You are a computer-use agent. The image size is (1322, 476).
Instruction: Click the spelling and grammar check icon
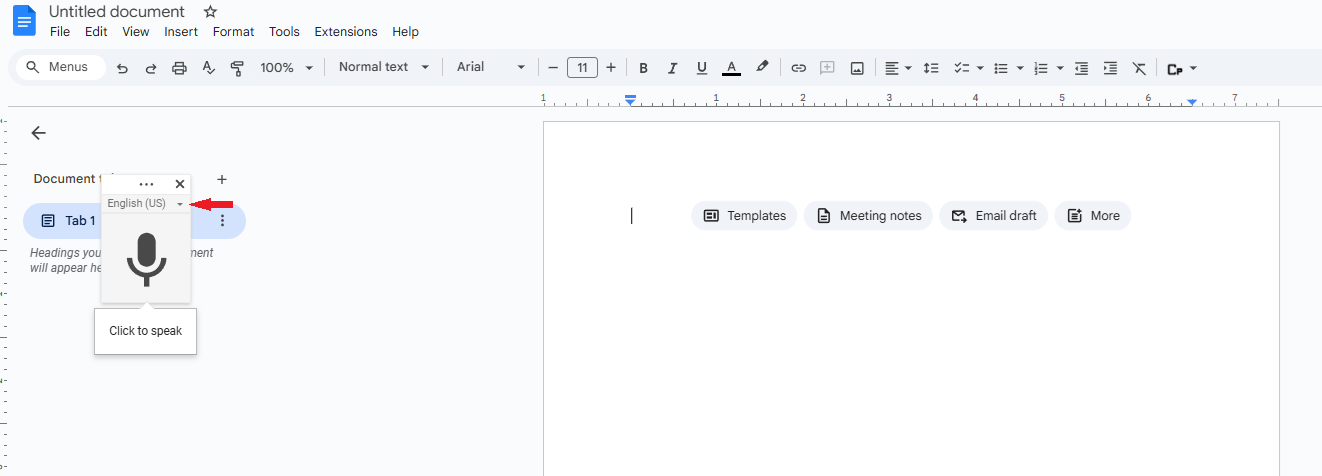tap(208, 68)
